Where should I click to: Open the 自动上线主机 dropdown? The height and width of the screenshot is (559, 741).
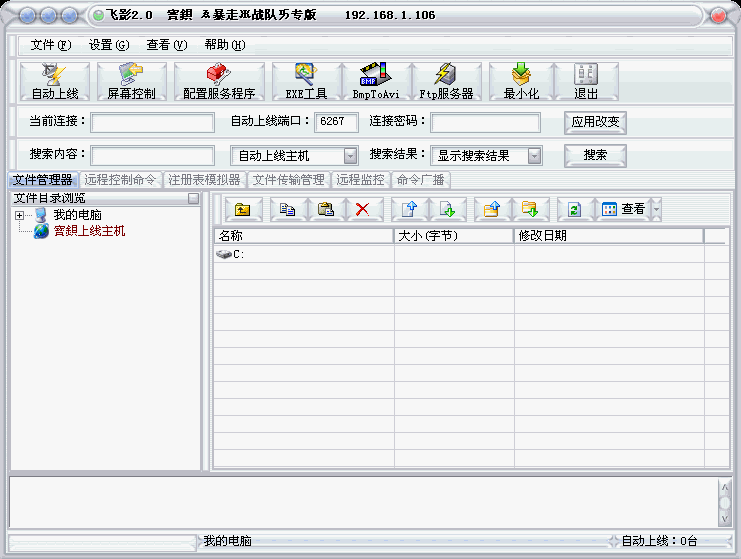click(x=350, y=156)
